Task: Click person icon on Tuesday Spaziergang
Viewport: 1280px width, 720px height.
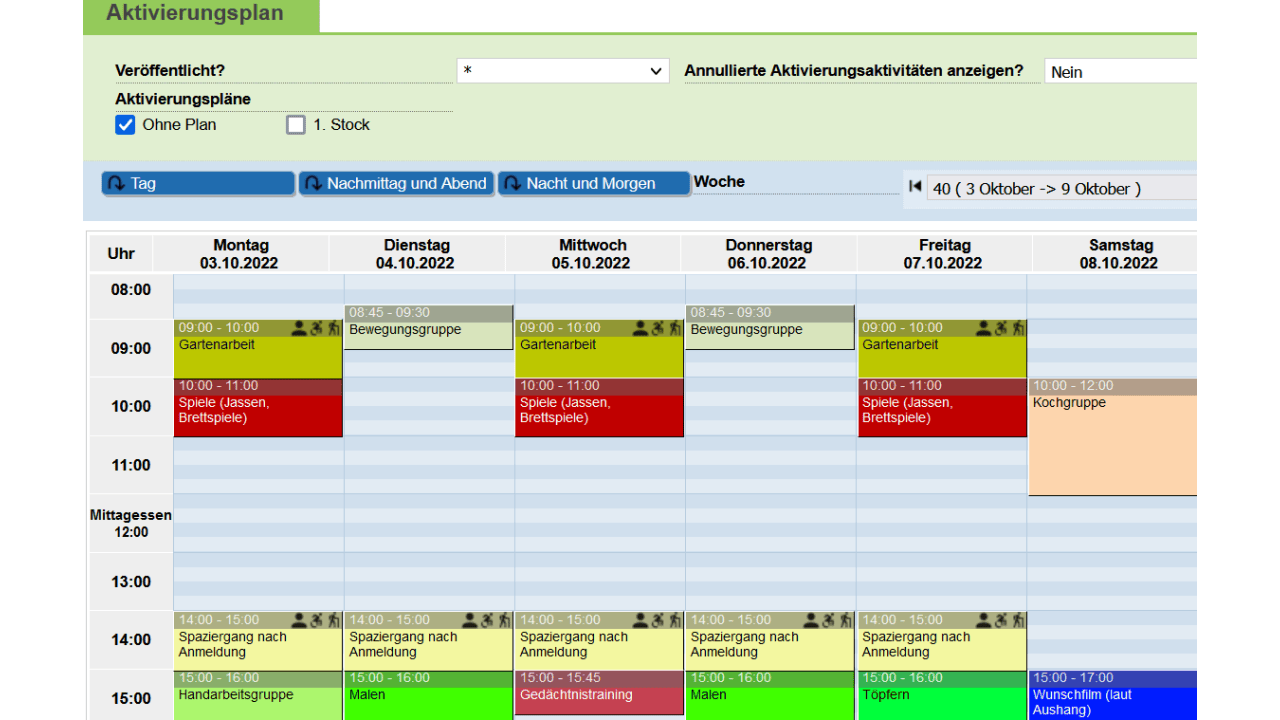Action: pyautogui.click(x=469, y=620)
